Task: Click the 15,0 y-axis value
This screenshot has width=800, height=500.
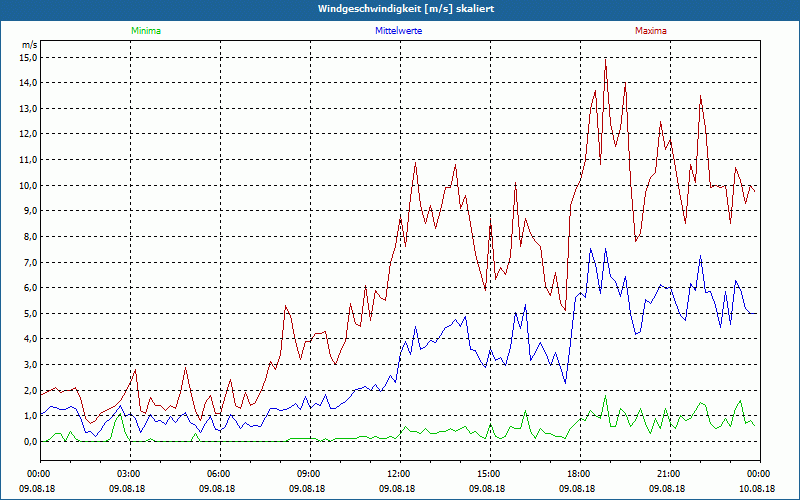Action: coord(28,57)
